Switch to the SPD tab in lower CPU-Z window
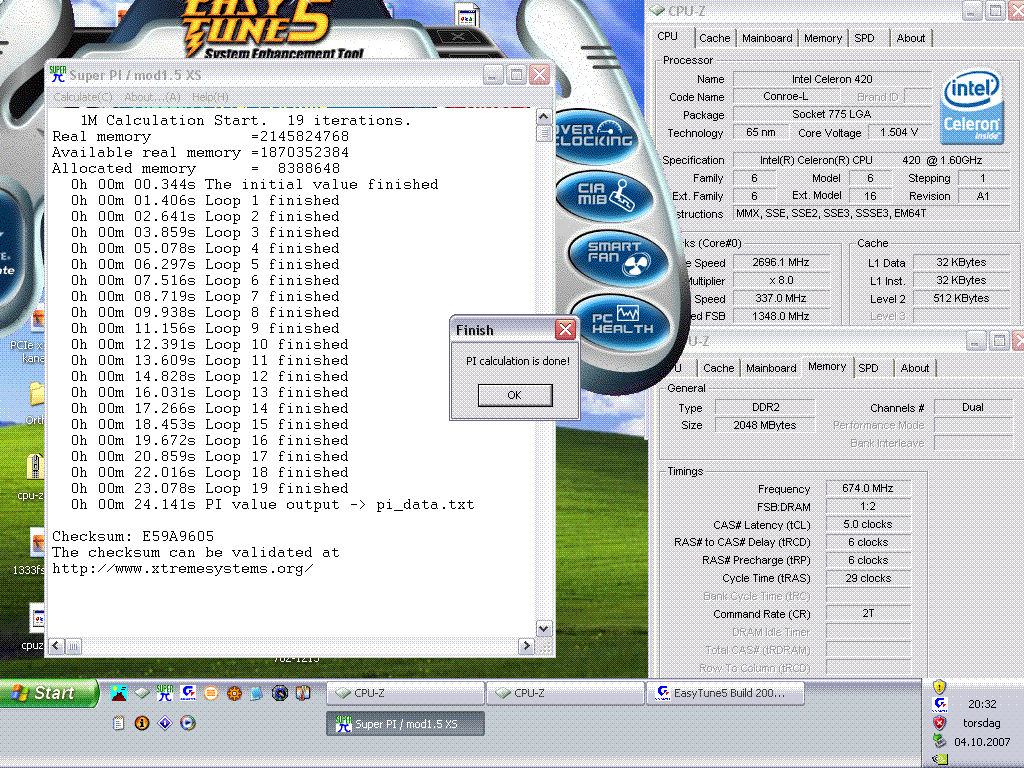 [868, 368]
